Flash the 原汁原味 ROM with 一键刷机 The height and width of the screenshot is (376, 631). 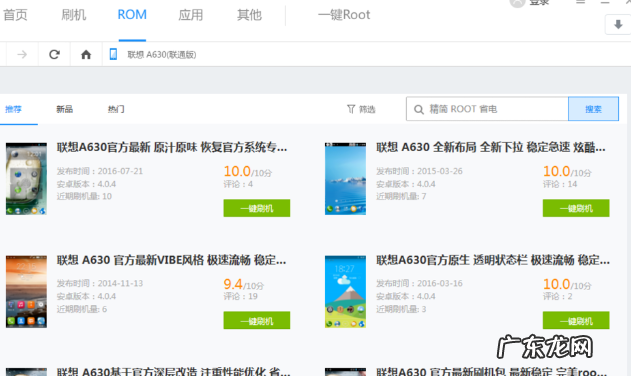pos(257,208)
